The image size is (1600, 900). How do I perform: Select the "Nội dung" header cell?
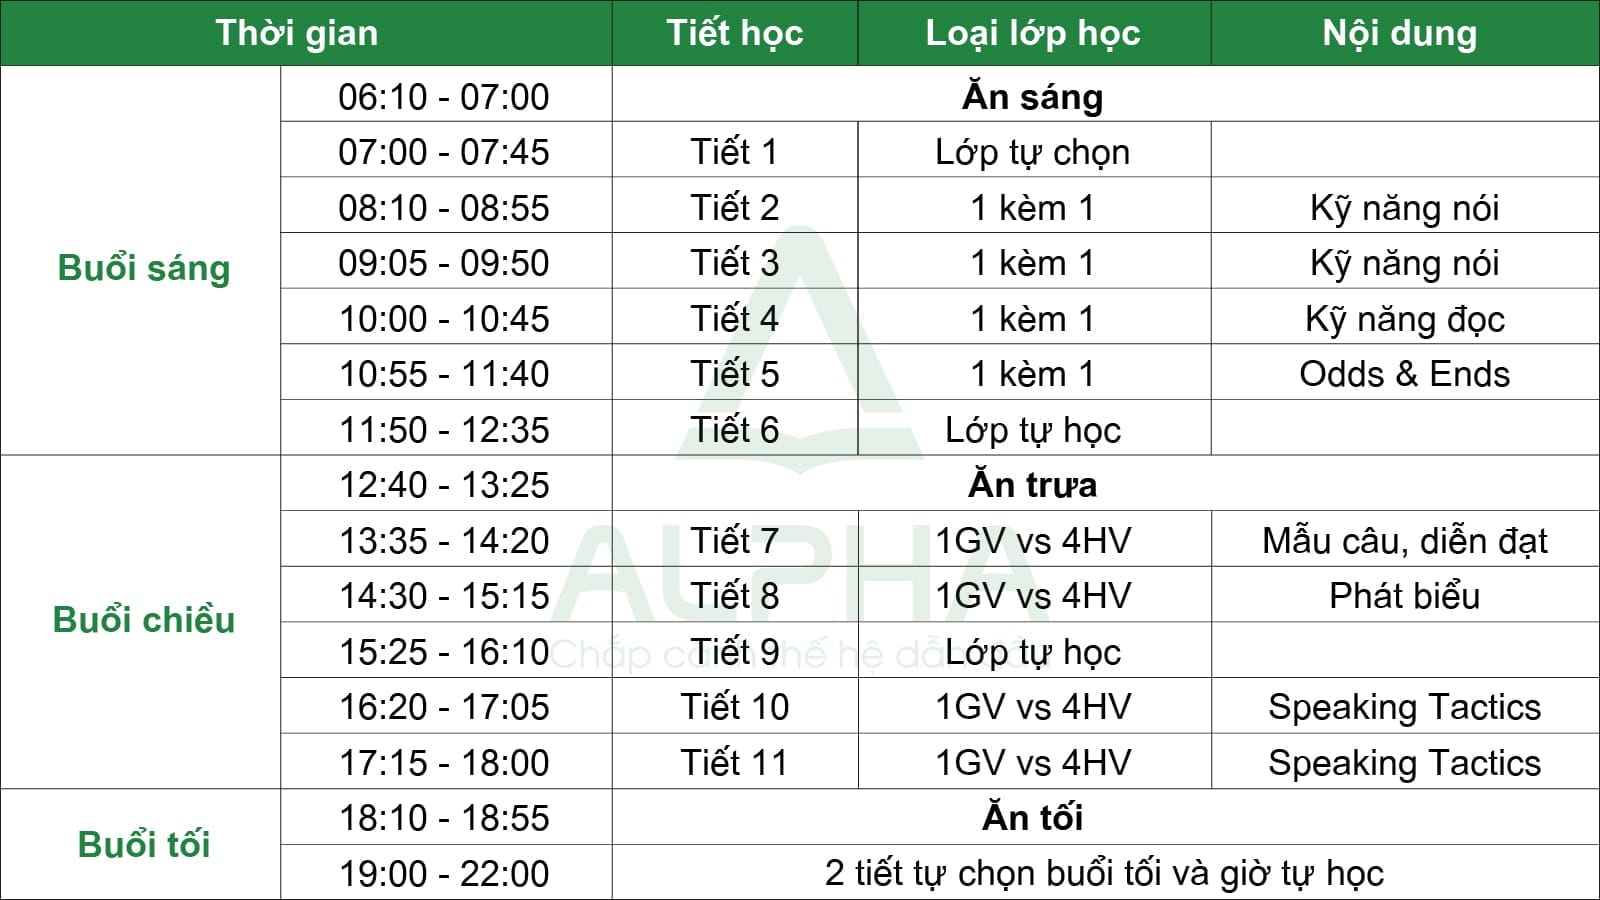(x=1405, y=33)
